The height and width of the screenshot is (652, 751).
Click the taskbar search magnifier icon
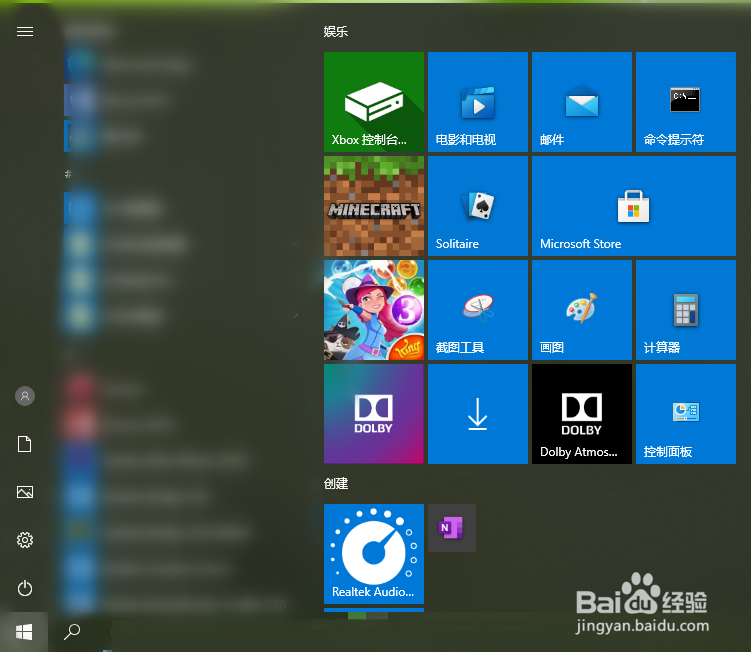click(72, 632)
